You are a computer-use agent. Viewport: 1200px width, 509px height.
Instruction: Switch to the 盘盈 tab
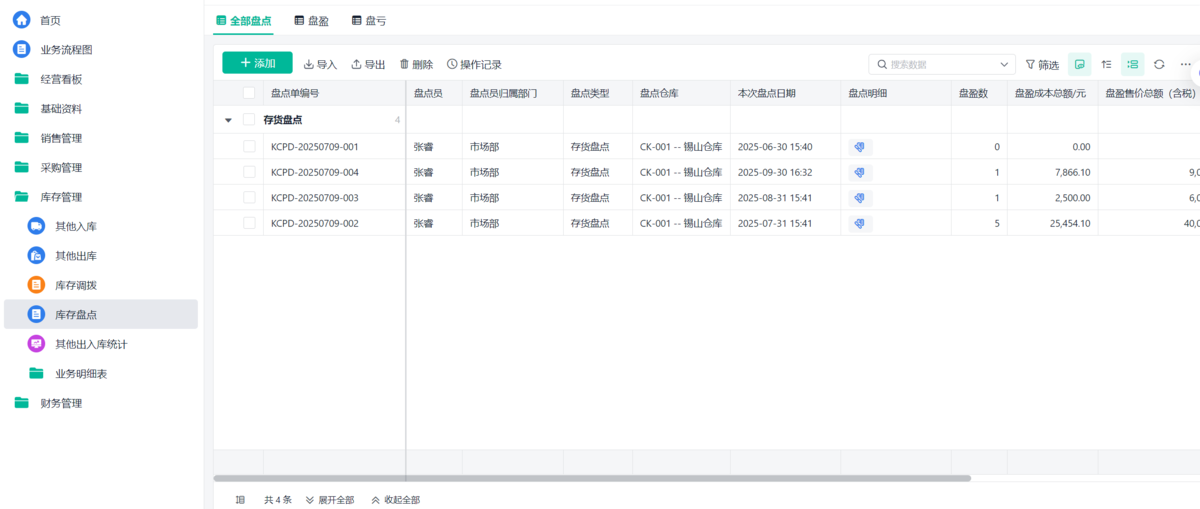pyautogui.click(x=311, y=20)
